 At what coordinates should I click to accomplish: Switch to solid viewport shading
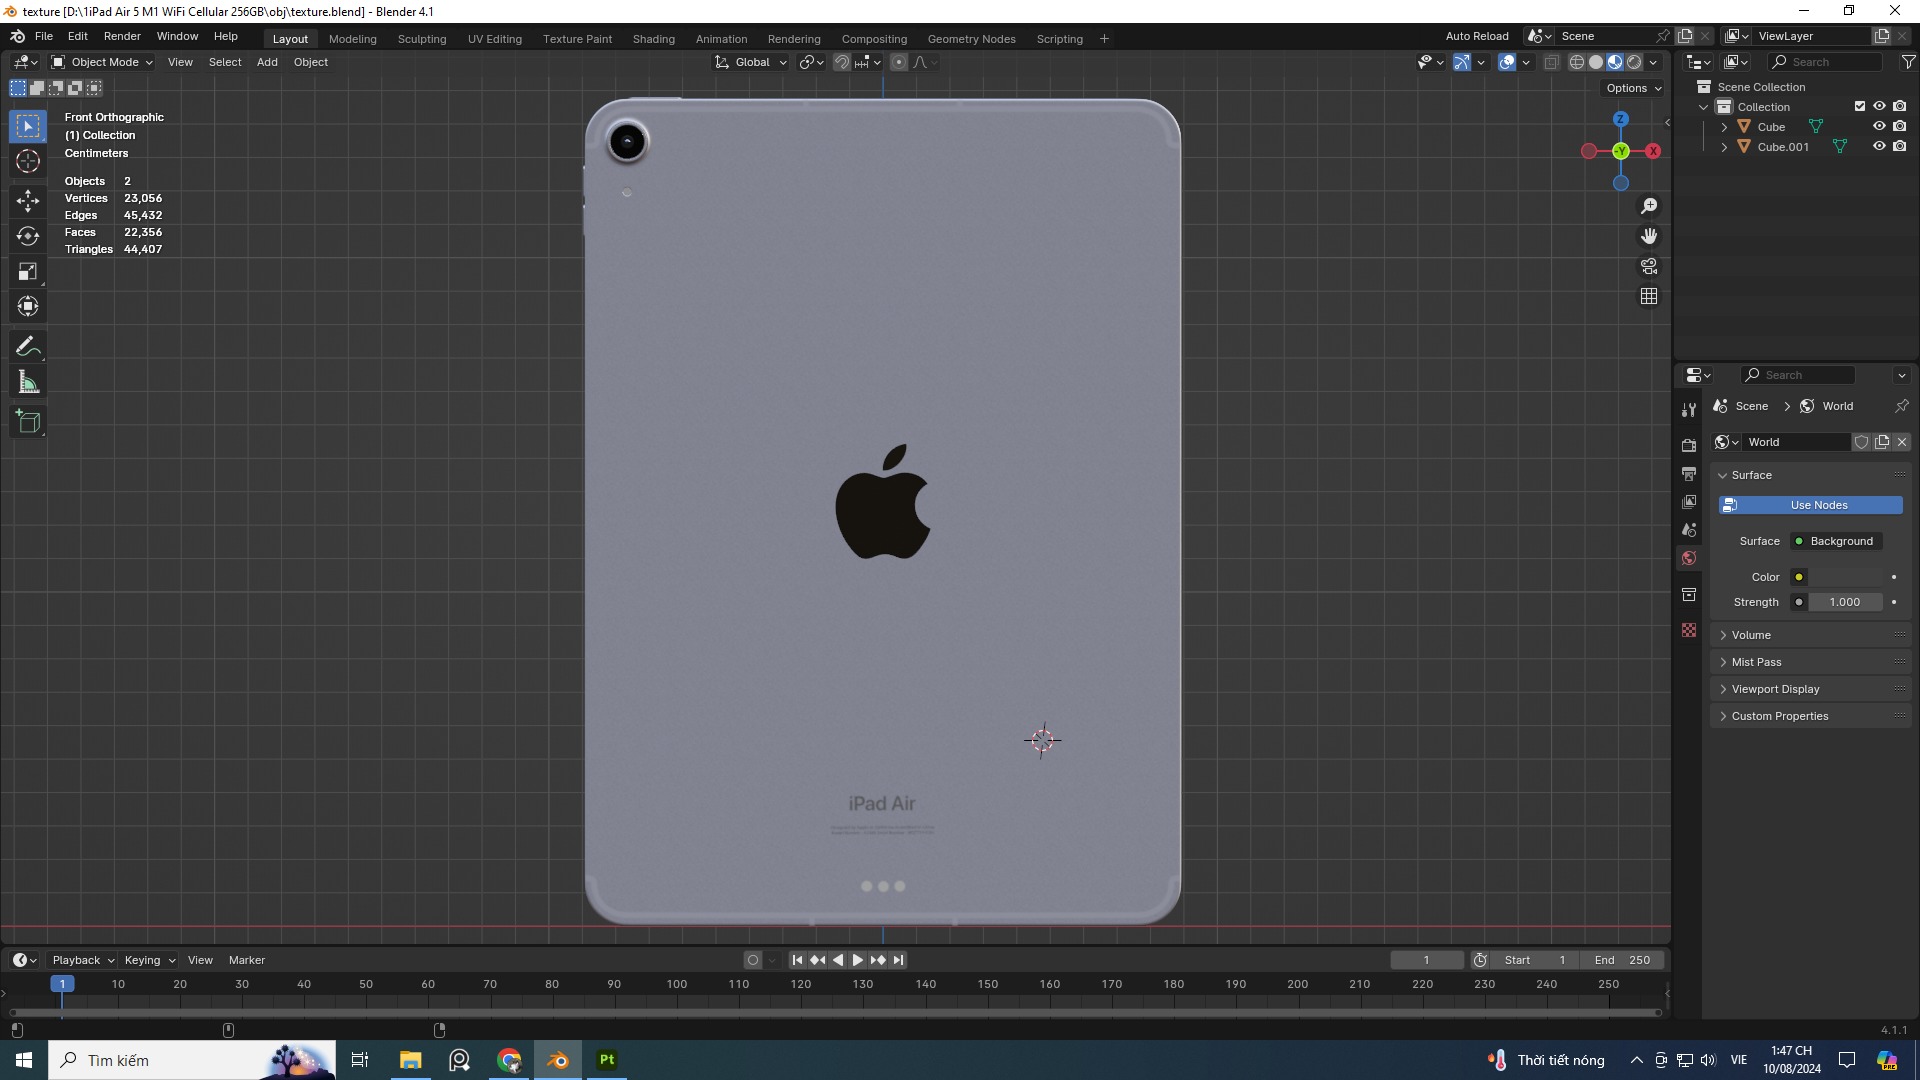pos(1596,62)
